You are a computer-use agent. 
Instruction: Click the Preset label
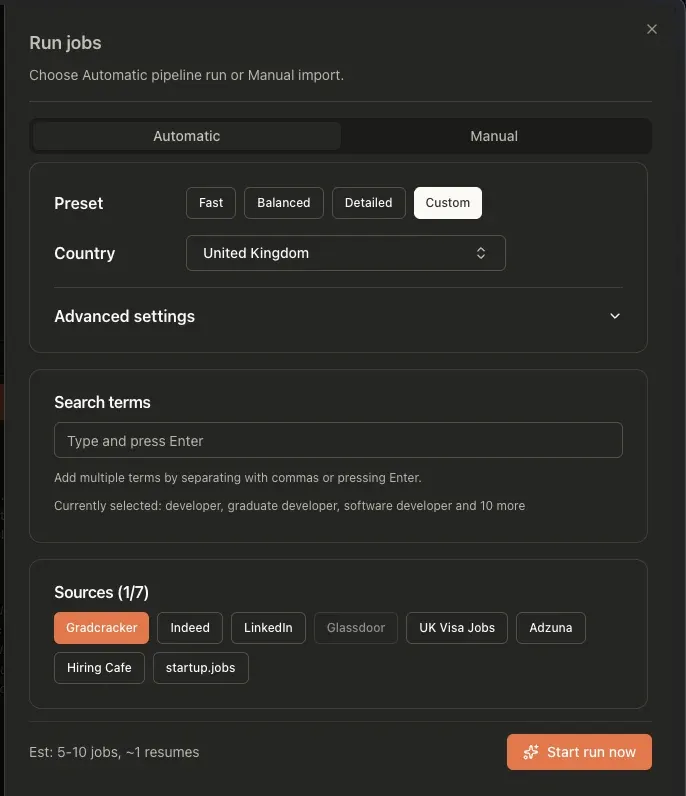[x=79, y=203]
